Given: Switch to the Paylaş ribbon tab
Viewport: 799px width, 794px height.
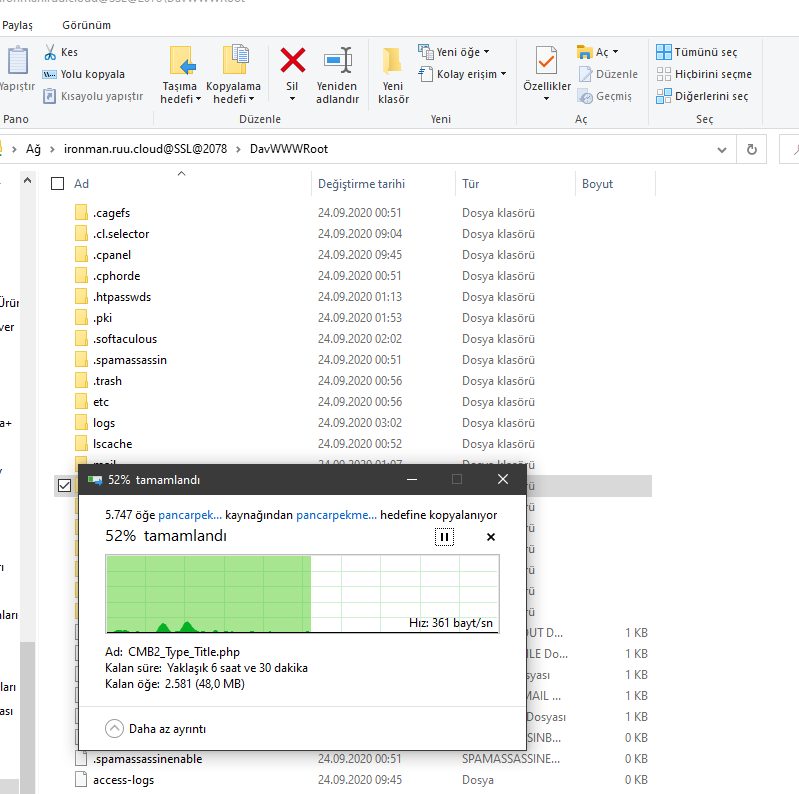Looking at the screenshot, I should point(17,25).
